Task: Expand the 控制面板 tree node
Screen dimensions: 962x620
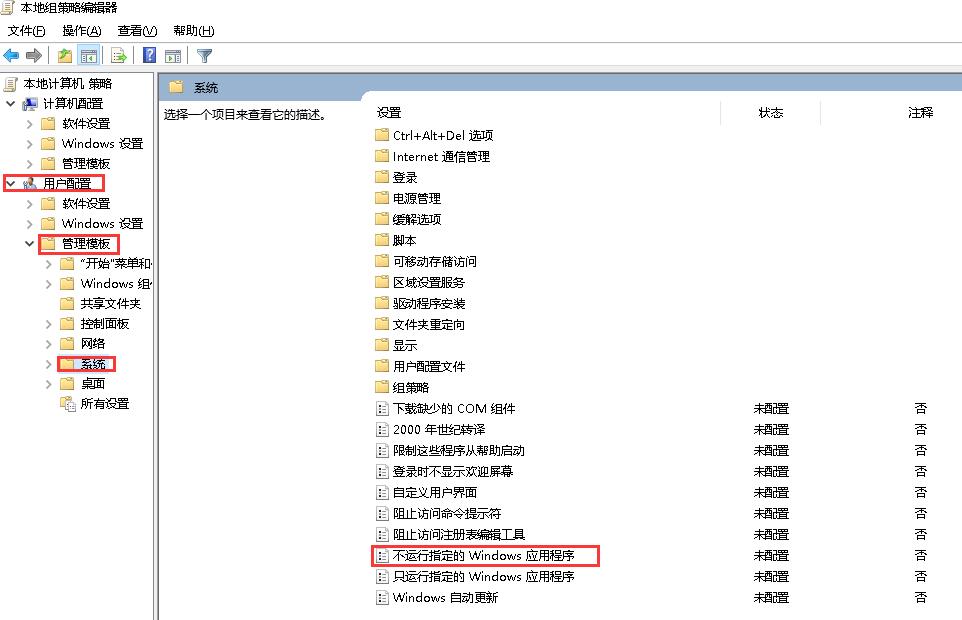Action: 48,324
